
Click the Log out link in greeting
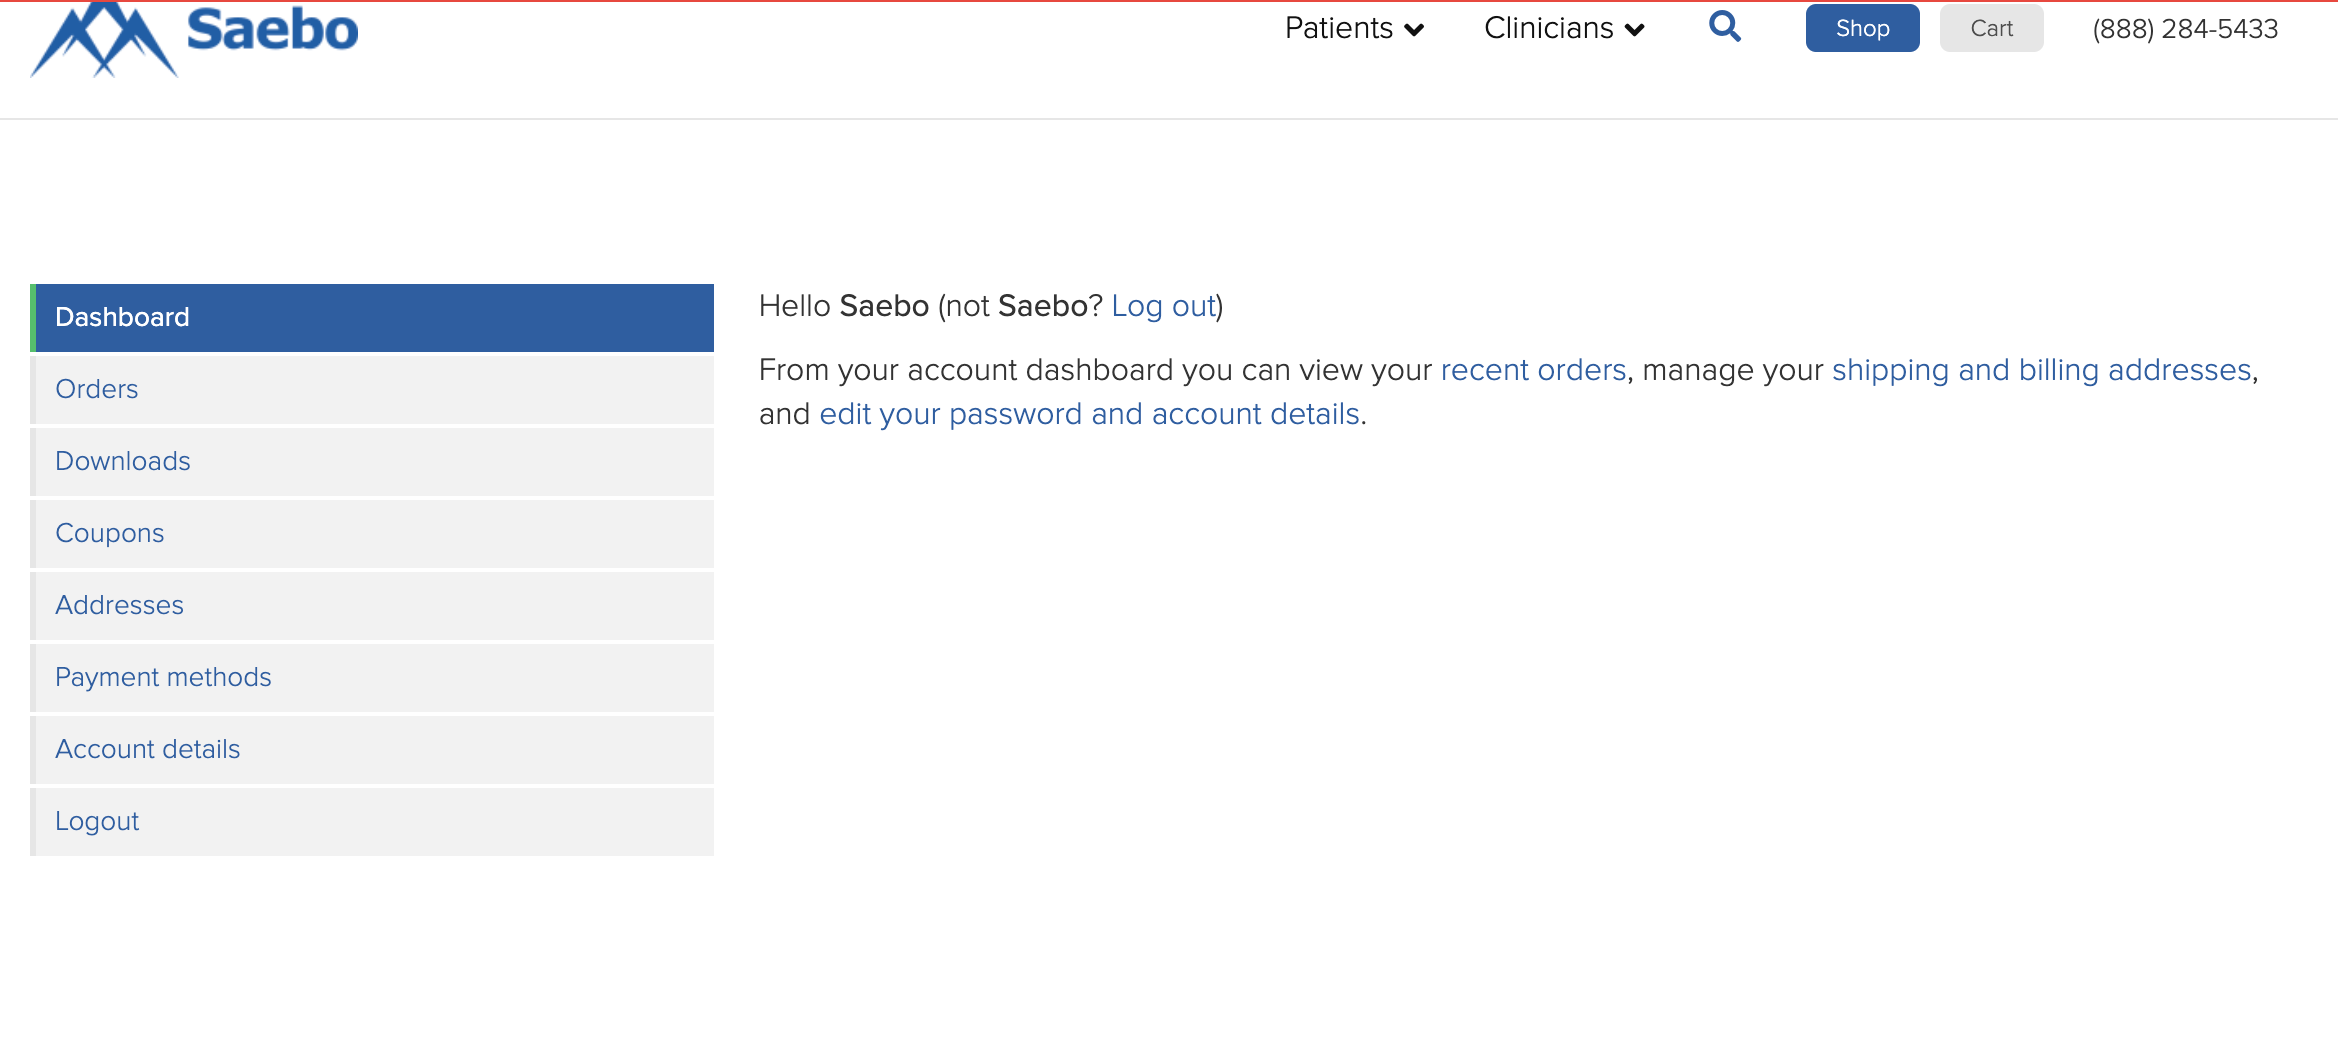(1163, 306)
